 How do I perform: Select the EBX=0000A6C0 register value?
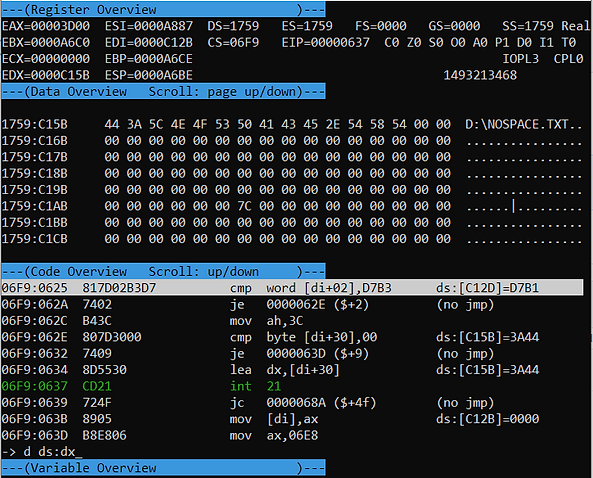point(46,42)
